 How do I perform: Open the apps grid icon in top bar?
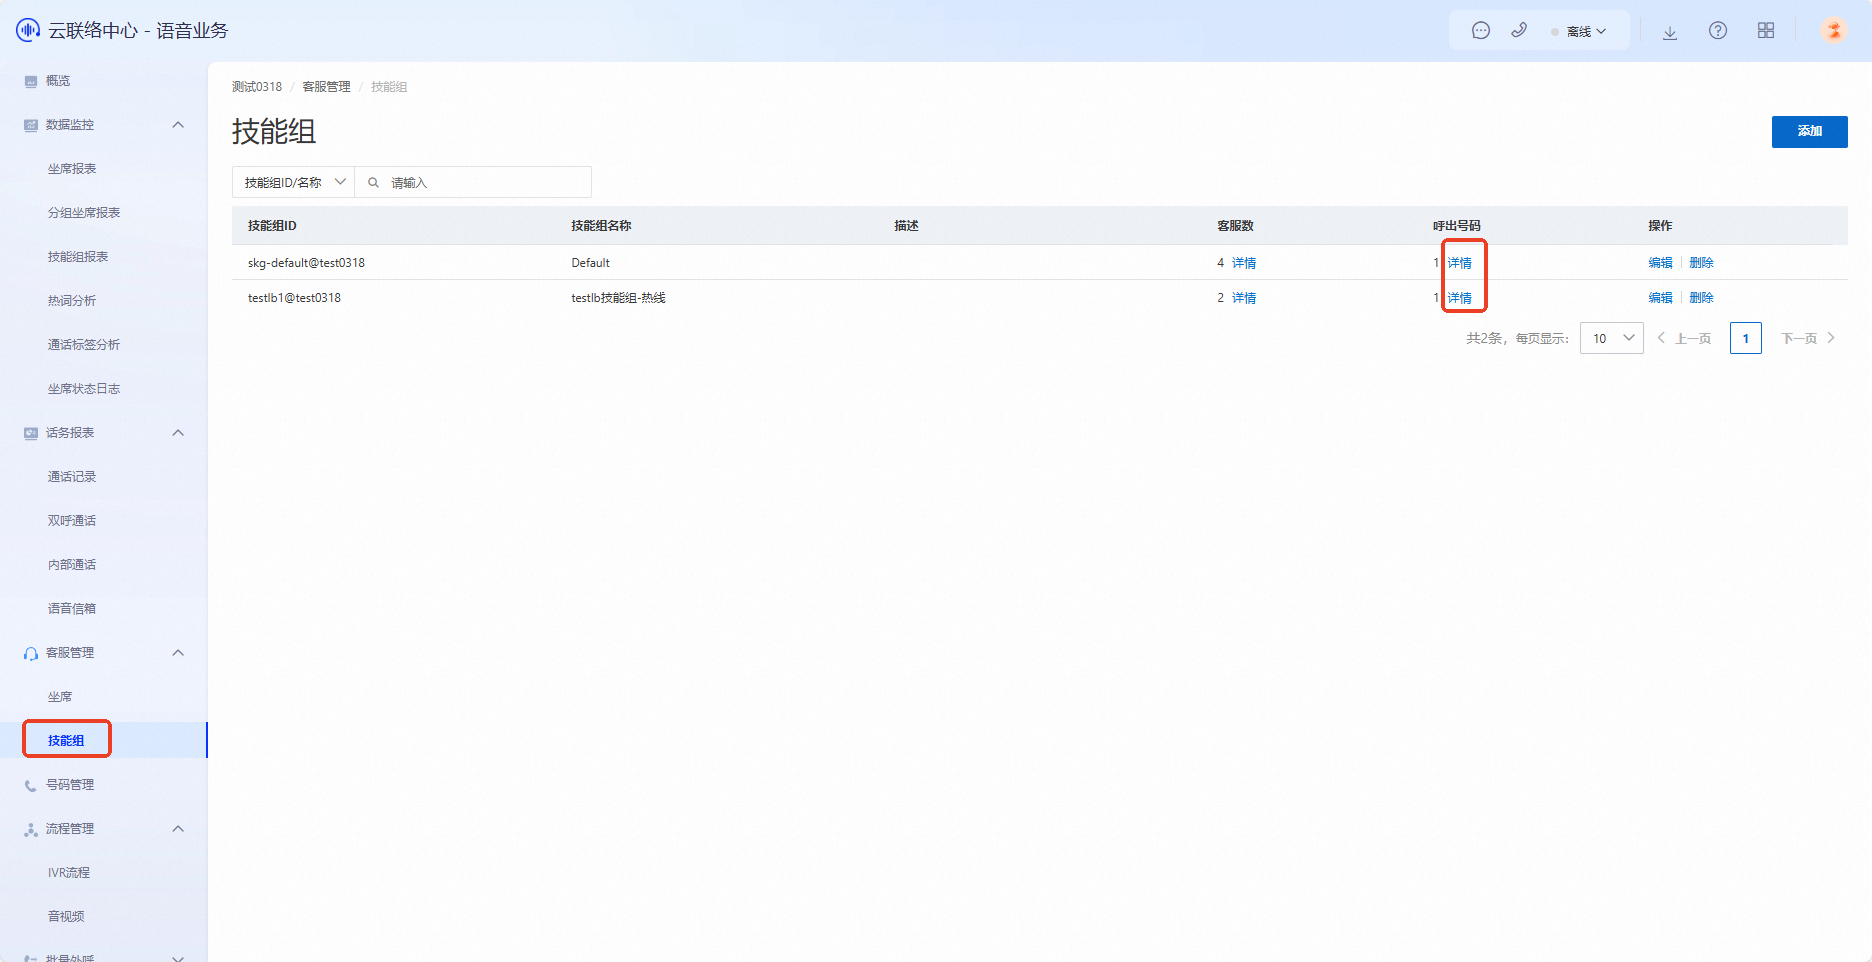(1766, 31)
